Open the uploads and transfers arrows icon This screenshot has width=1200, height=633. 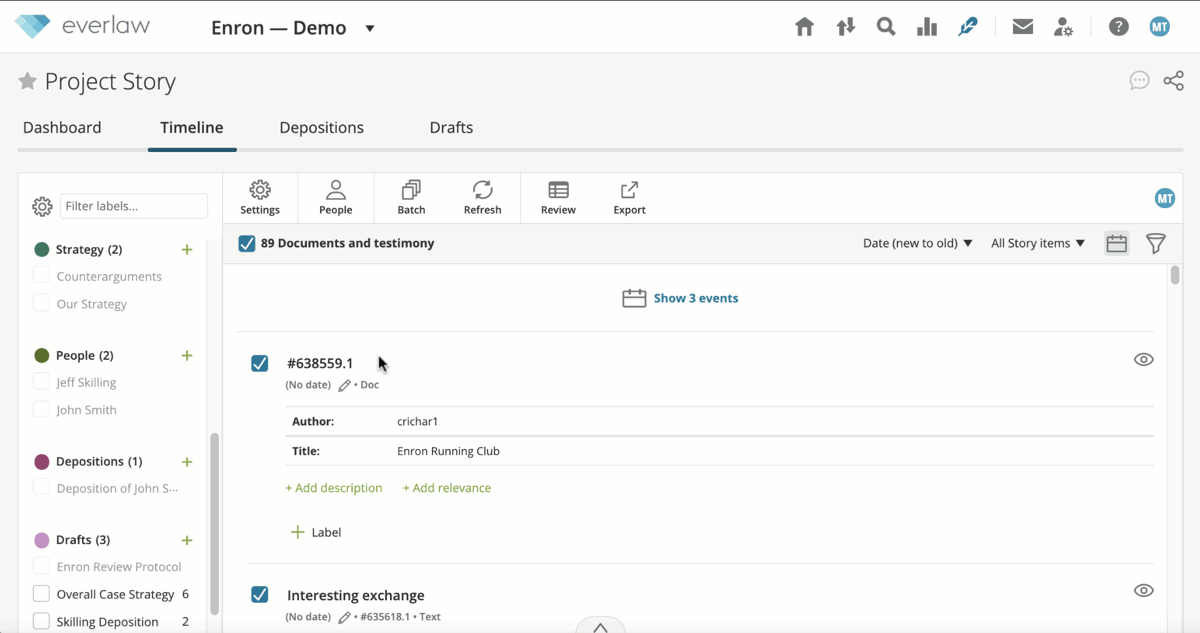pyautogui.click(x=846, y=27)
